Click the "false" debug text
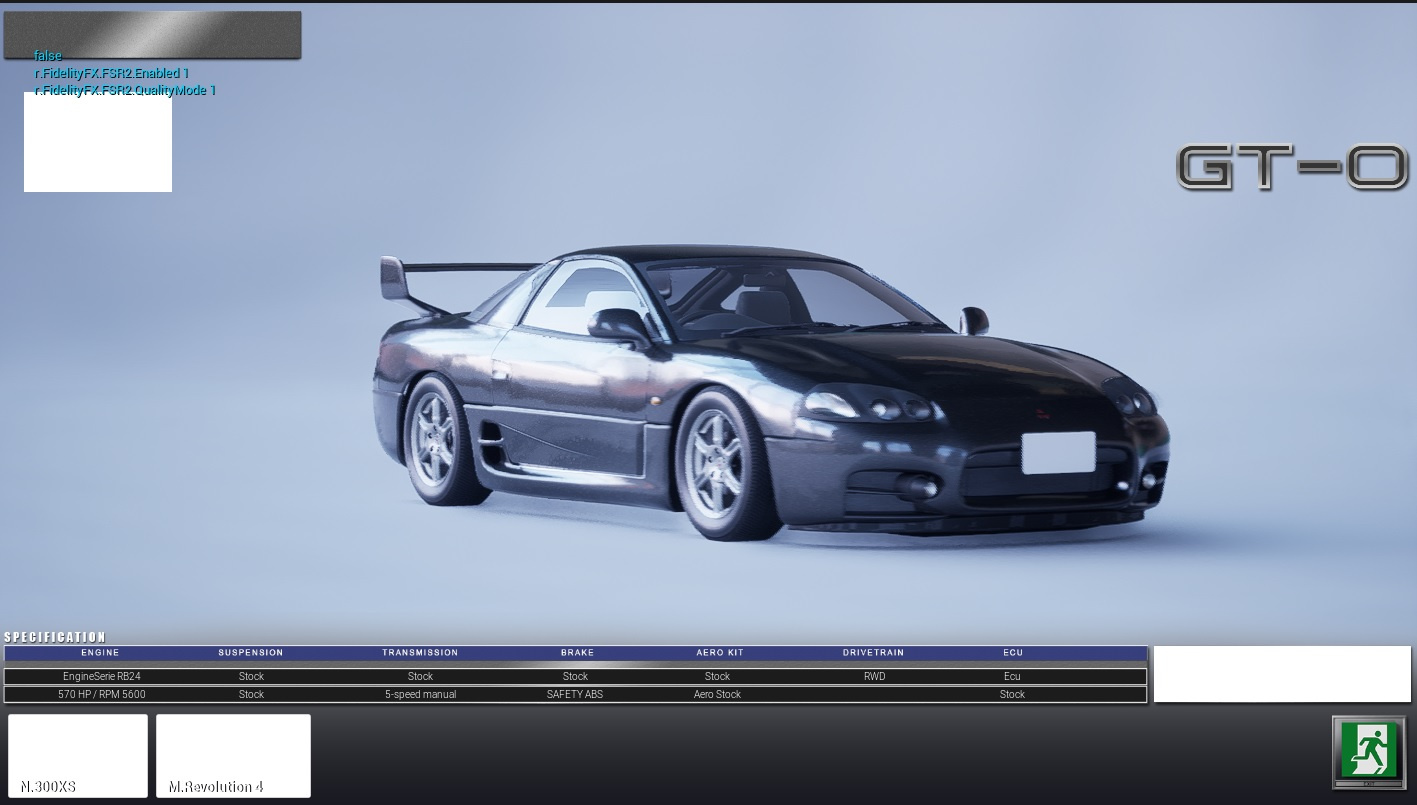 point(48,56)
